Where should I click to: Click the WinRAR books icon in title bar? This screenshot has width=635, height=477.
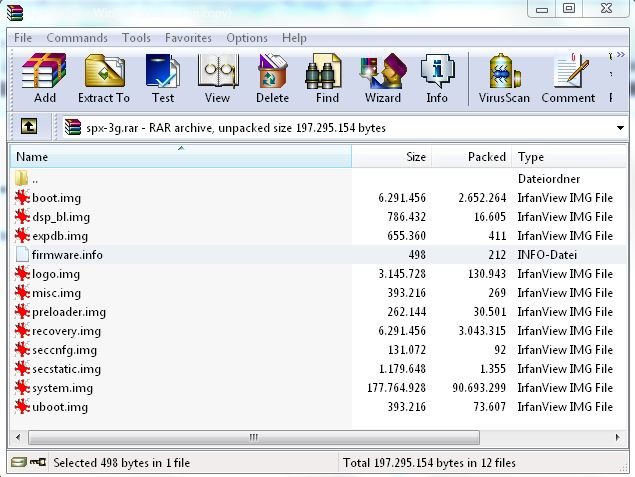coord(15,12)
